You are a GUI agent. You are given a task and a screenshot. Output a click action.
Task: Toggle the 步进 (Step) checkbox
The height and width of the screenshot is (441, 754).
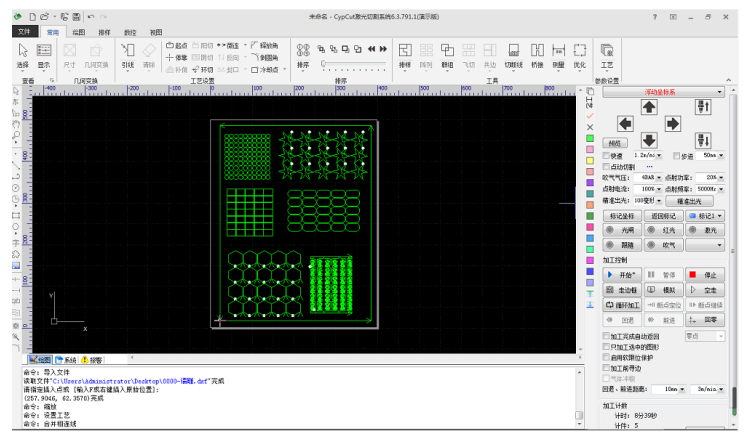coord(677,156)
